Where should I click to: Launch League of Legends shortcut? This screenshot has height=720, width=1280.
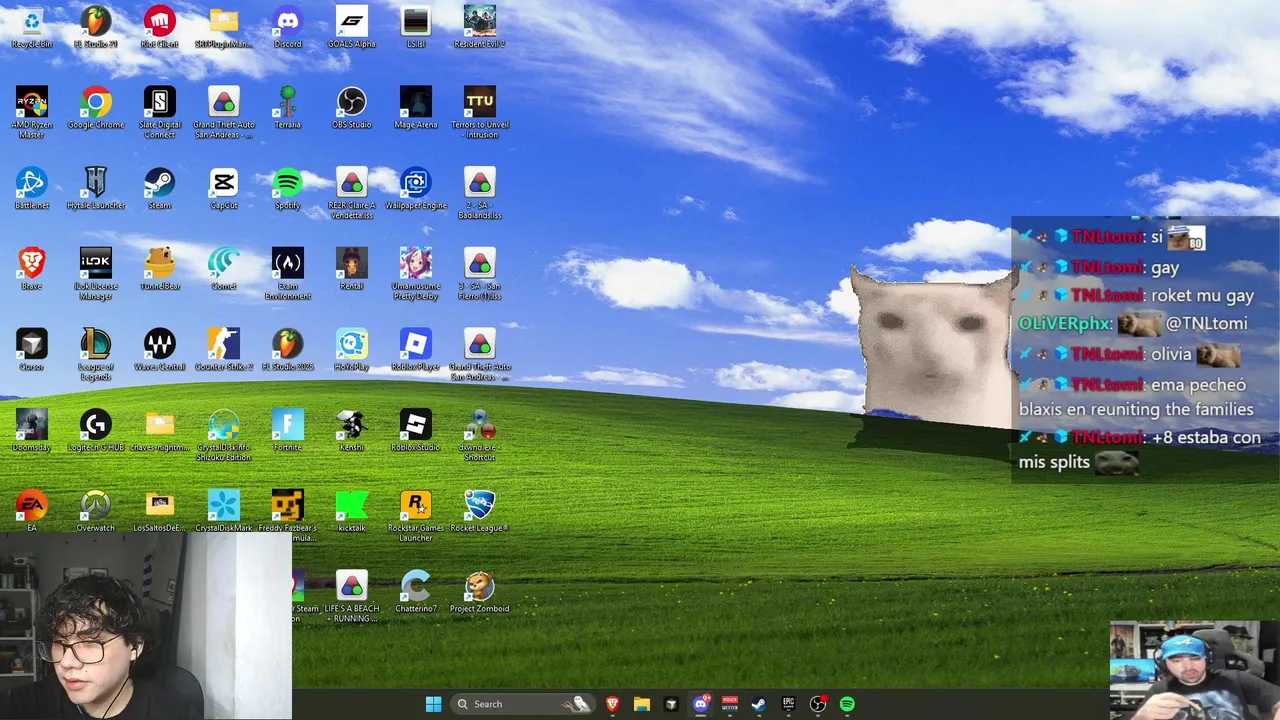[96, 355]
